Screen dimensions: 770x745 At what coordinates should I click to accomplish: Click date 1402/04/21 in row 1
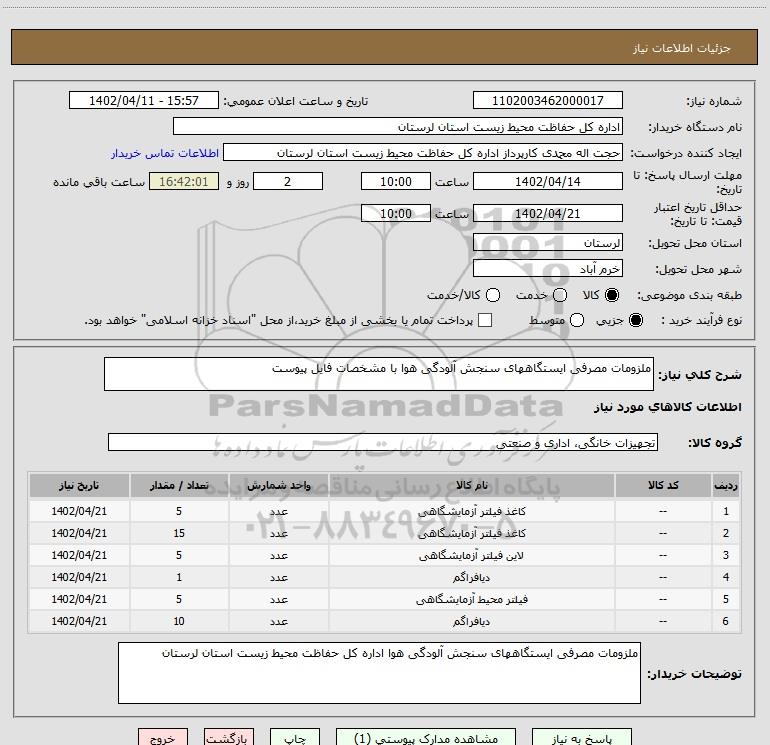[x=79, y=511]
